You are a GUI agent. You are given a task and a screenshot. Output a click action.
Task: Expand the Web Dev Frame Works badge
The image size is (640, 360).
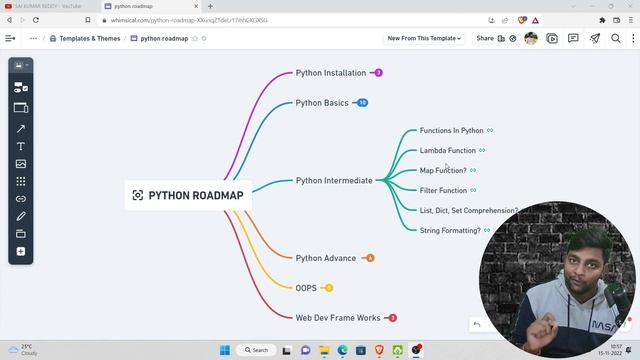(x=393, y=318)
